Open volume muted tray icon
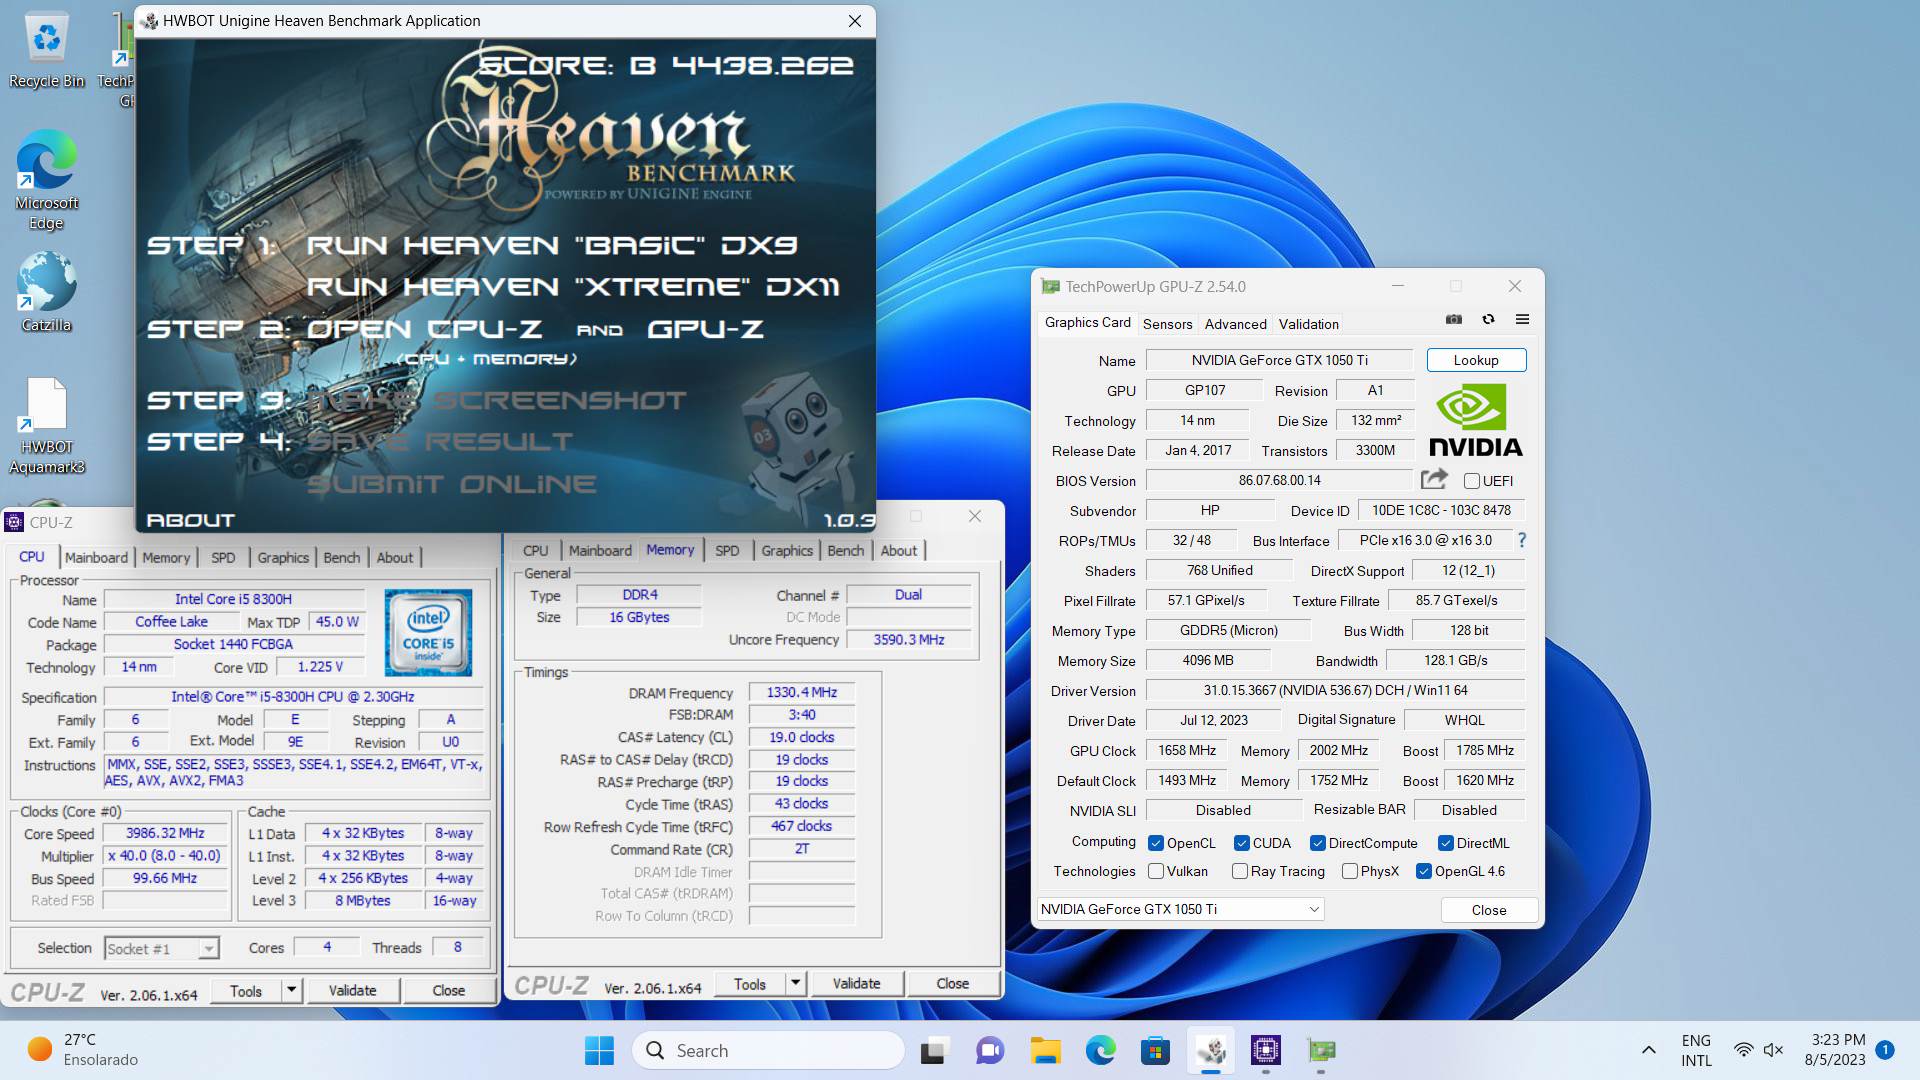The image size is (1920, 1080). pyautogui.click(x=1774, y=1050)
